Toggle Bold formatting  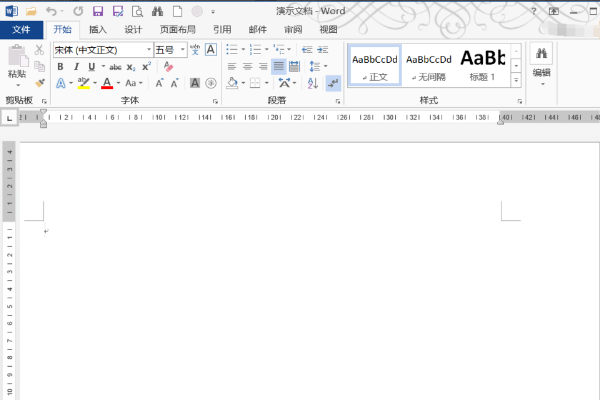pyautogui.click(x=60, y=67)
